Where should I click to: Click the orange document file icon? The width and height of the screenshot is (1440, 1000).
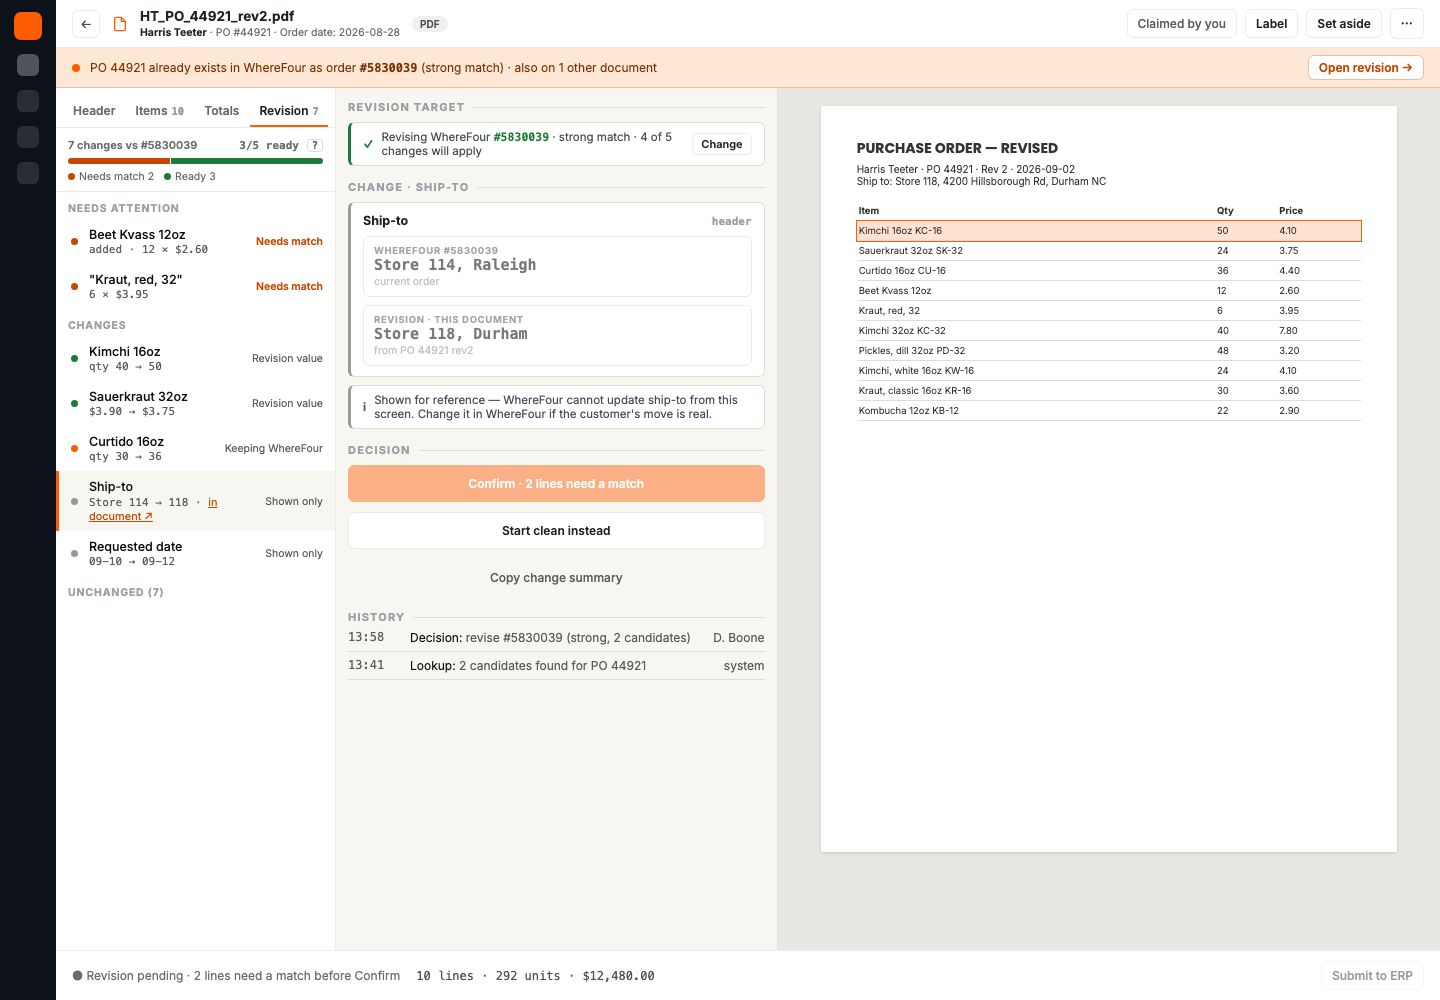pos(120,24)
